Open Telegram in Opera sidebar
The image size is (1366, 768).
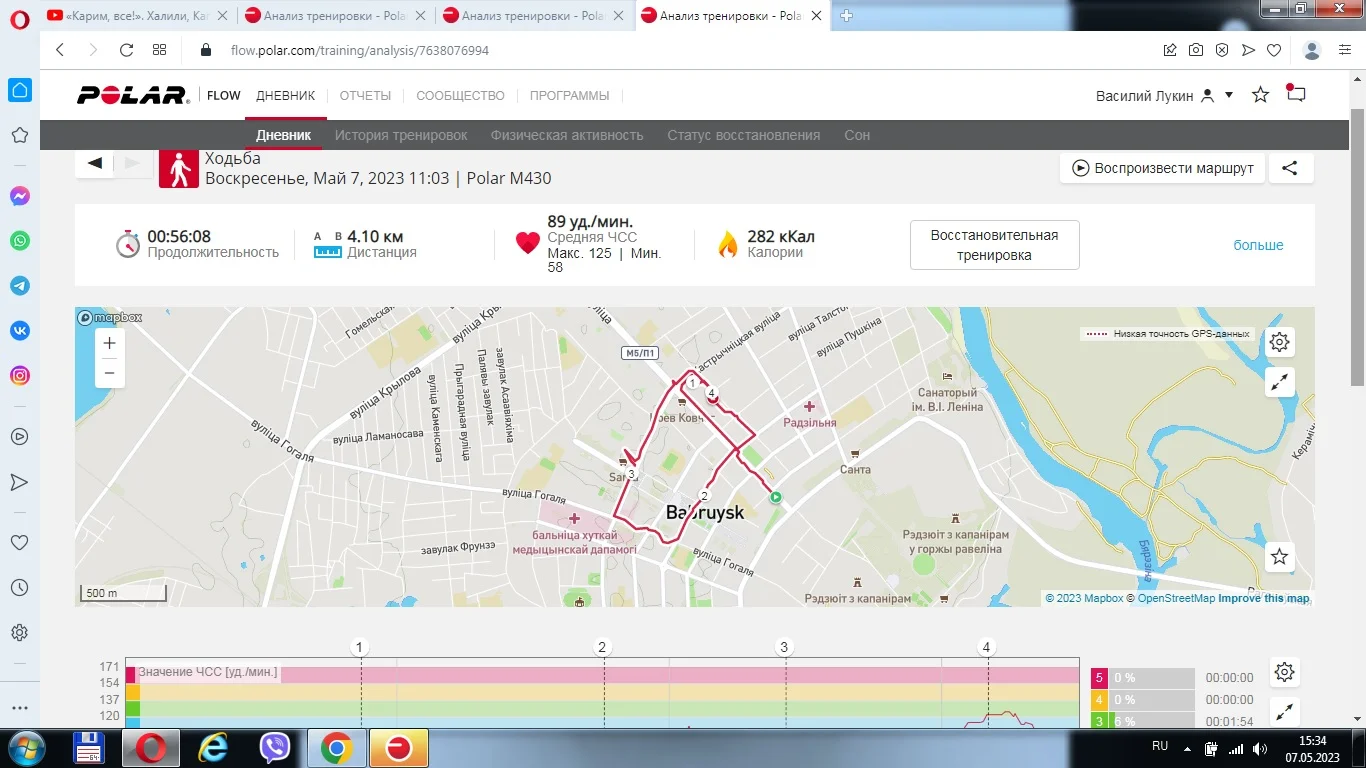coord(20,286)
